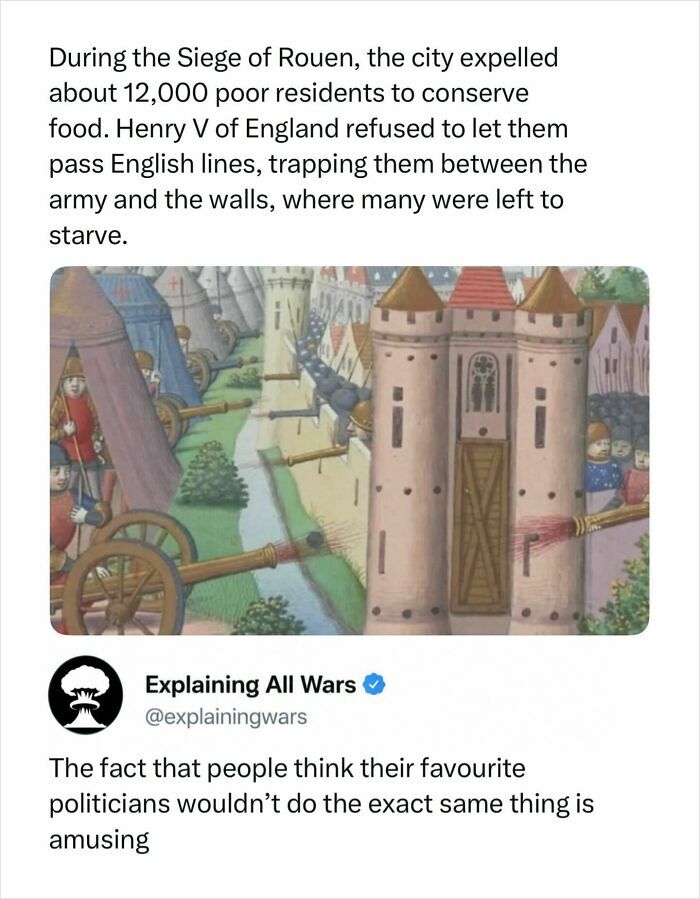Click the dark green bush beside the moat

213,475
